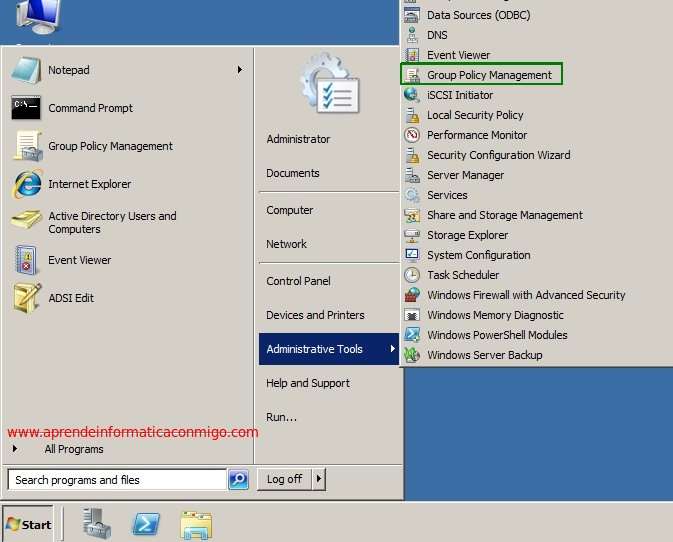This screenshot has height=542, width=673.
Task: Select "Task Scheduler" label in submenu
Action: pyautogui.click(x=463, y=275)
